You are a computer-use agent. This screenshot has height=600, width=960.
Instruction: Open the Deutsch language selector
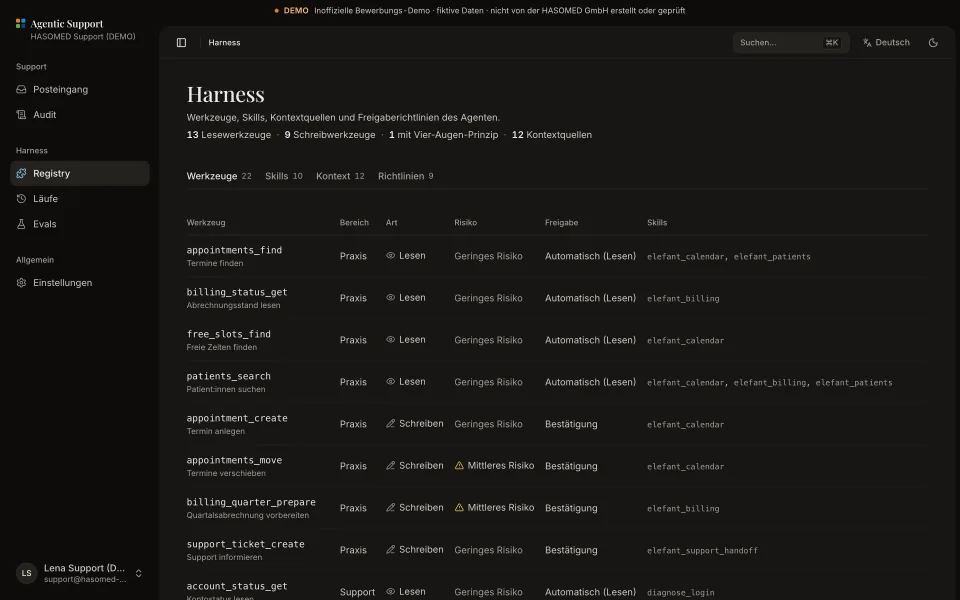(x=887, y=42)
